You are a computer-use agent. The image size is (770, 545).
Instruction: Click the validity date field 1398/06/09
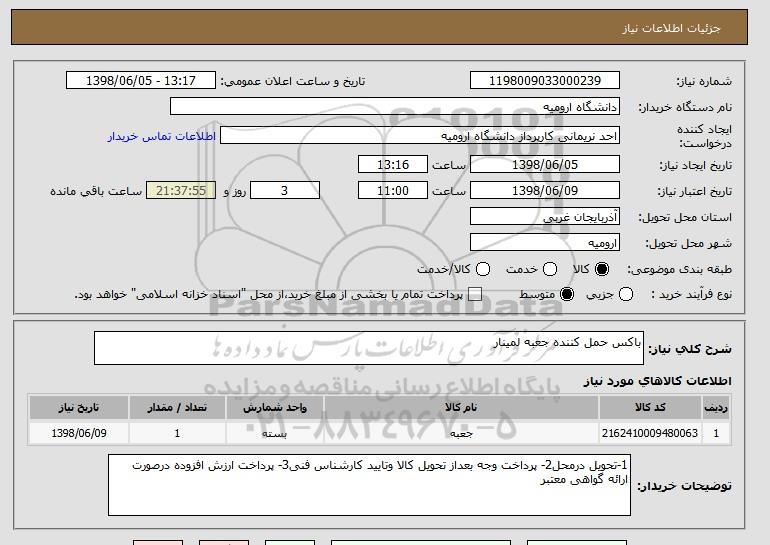pyautogui.click(x=545, y=191)
